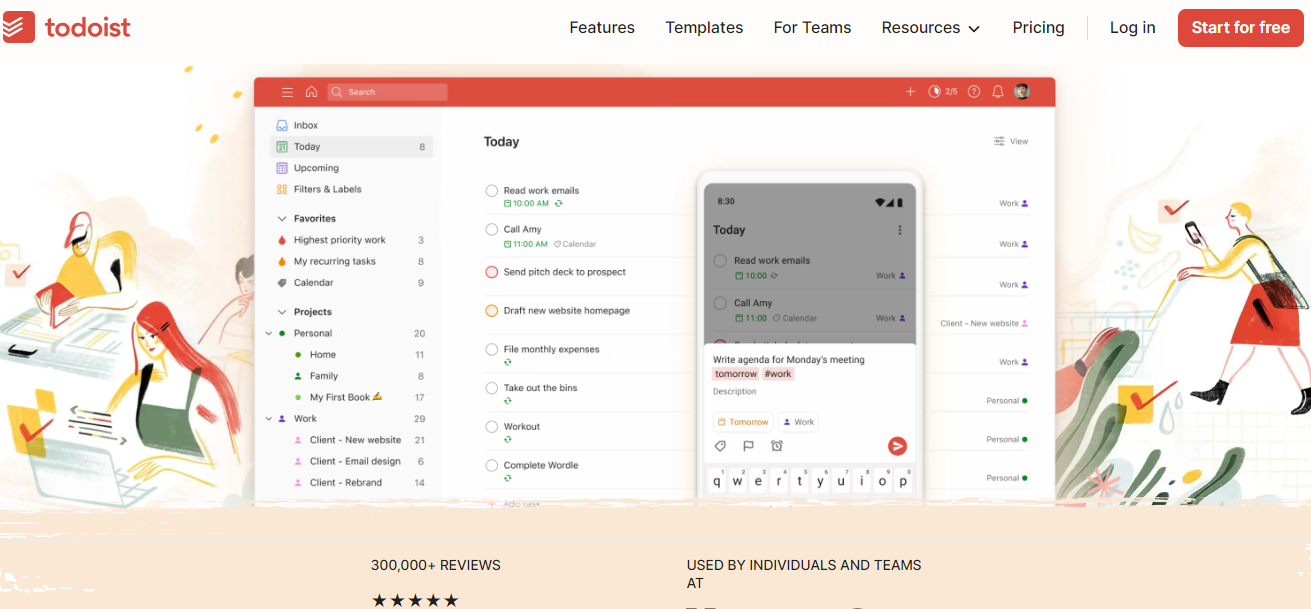Open notifications via the bell icon
This screenshot has width=1311, height=609.
[x=997, y=91]
